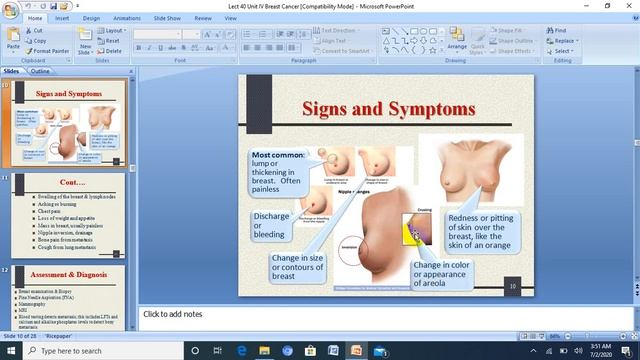Open the font name combo box
640x360 pixels.
point(157,34)
